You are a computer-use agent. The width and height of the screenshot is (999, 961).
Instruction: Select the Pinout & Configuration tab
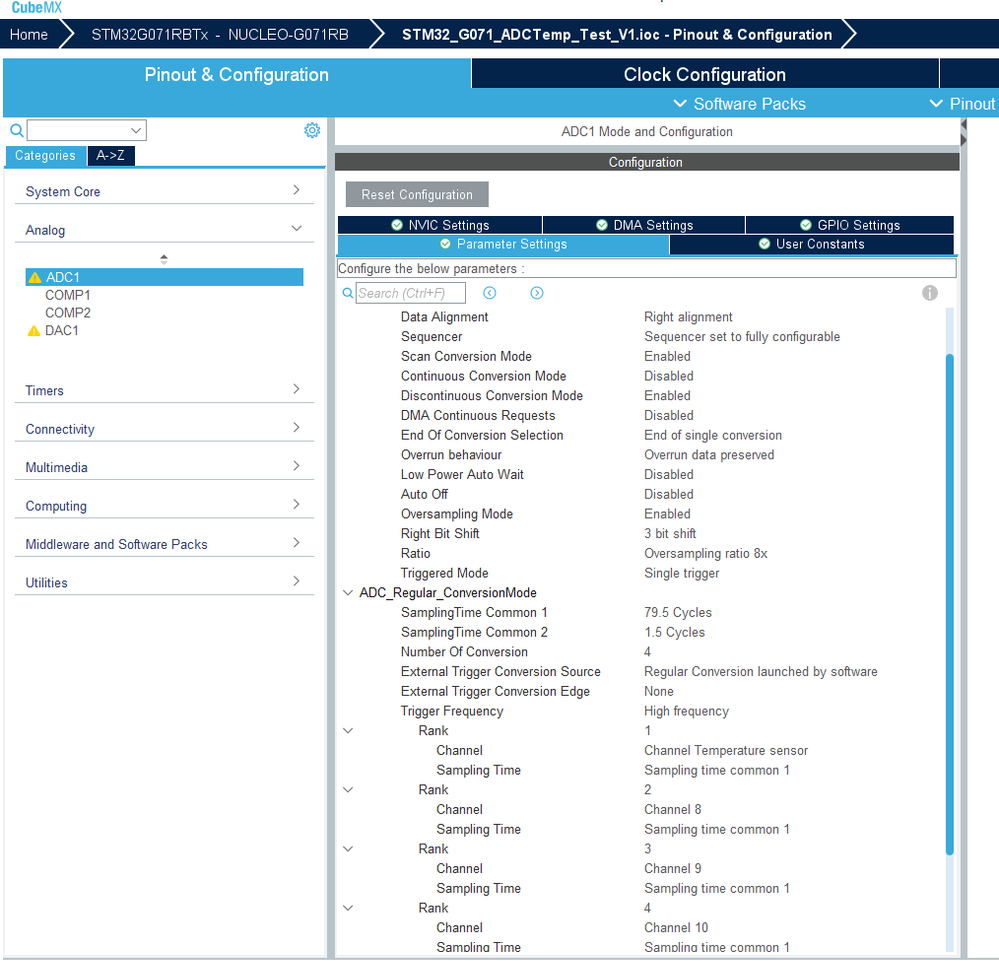(236, 74)
